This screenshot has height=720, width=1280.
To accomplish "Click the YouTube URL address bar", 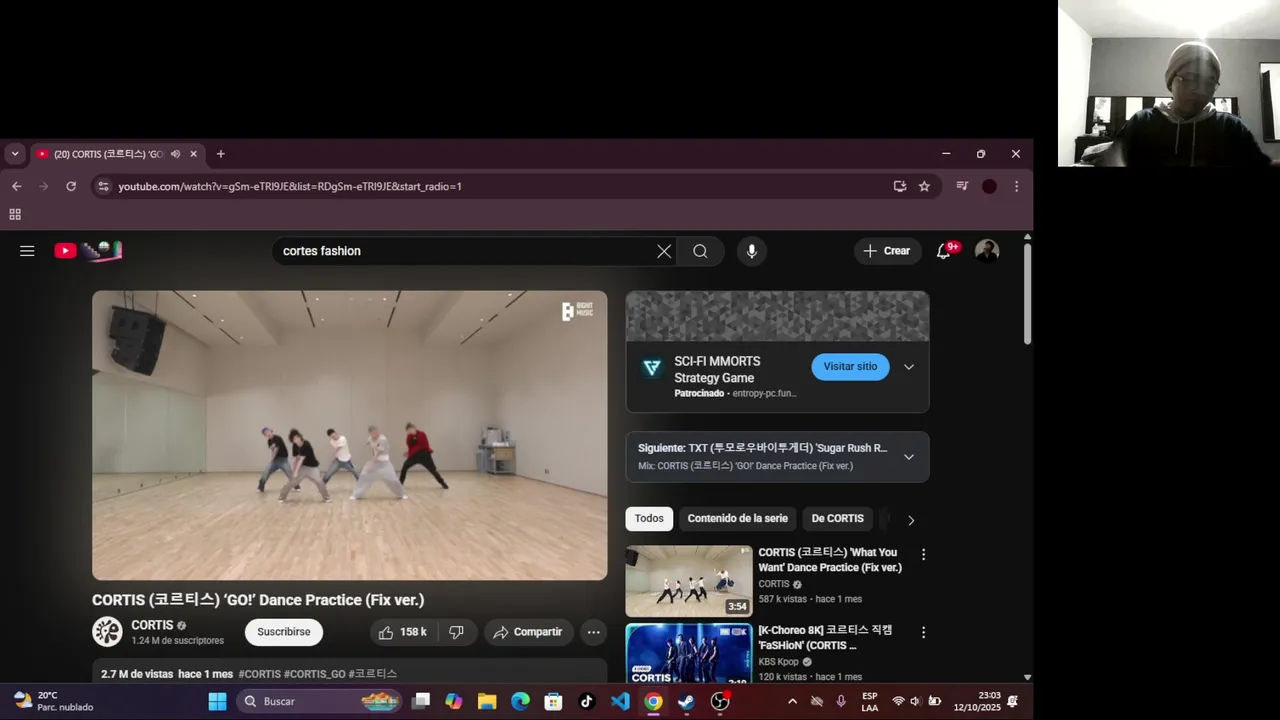I will (500, 186).
